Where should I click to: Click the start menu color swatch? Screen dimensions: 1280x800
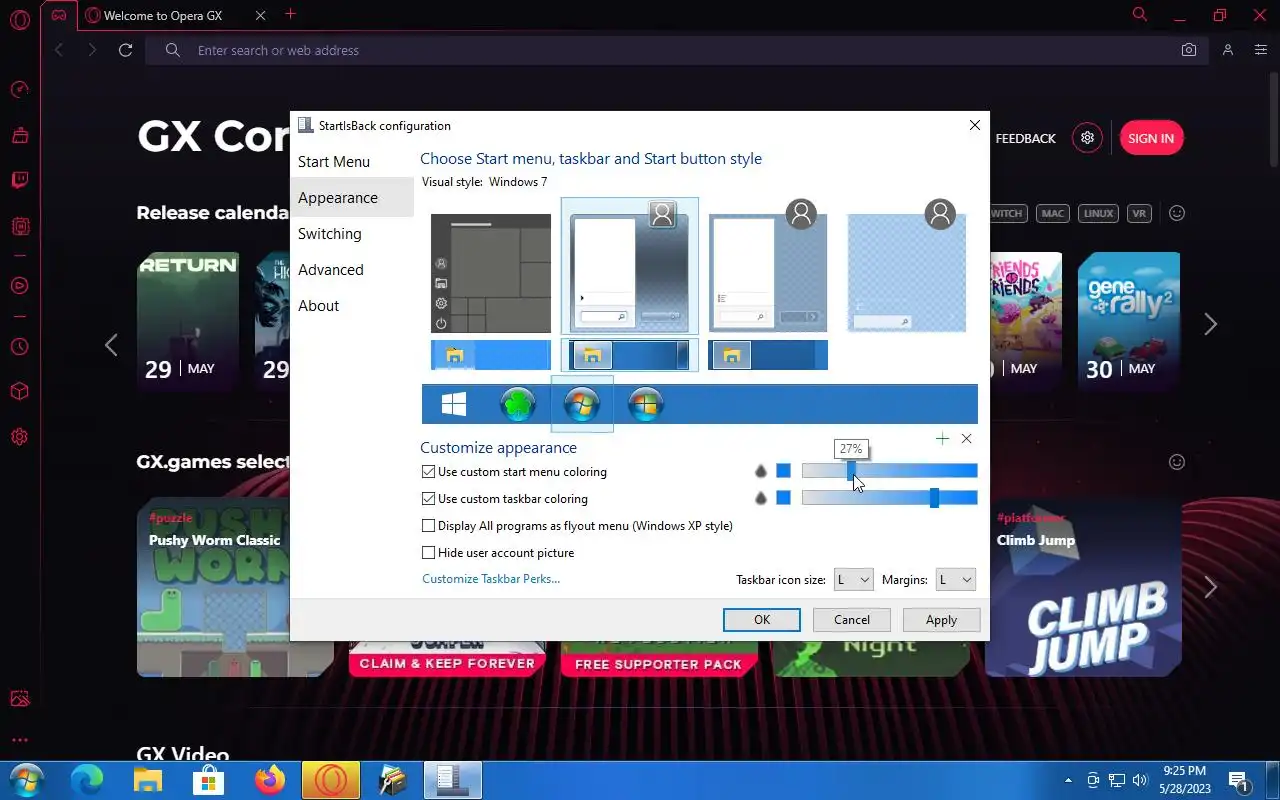tap(783, 471)
